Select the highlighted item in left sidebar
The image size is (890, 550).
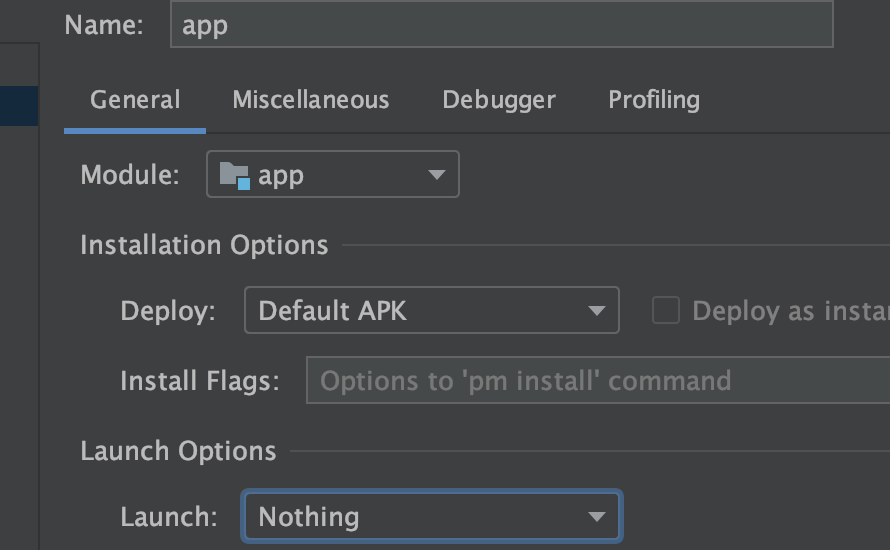click(x=19, y=106)
